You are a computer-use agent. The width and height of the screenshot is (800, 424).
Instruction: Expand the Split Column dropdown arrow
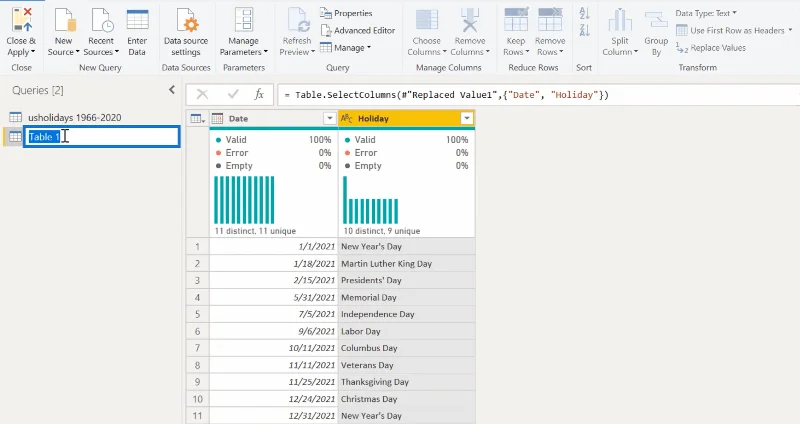636,52
